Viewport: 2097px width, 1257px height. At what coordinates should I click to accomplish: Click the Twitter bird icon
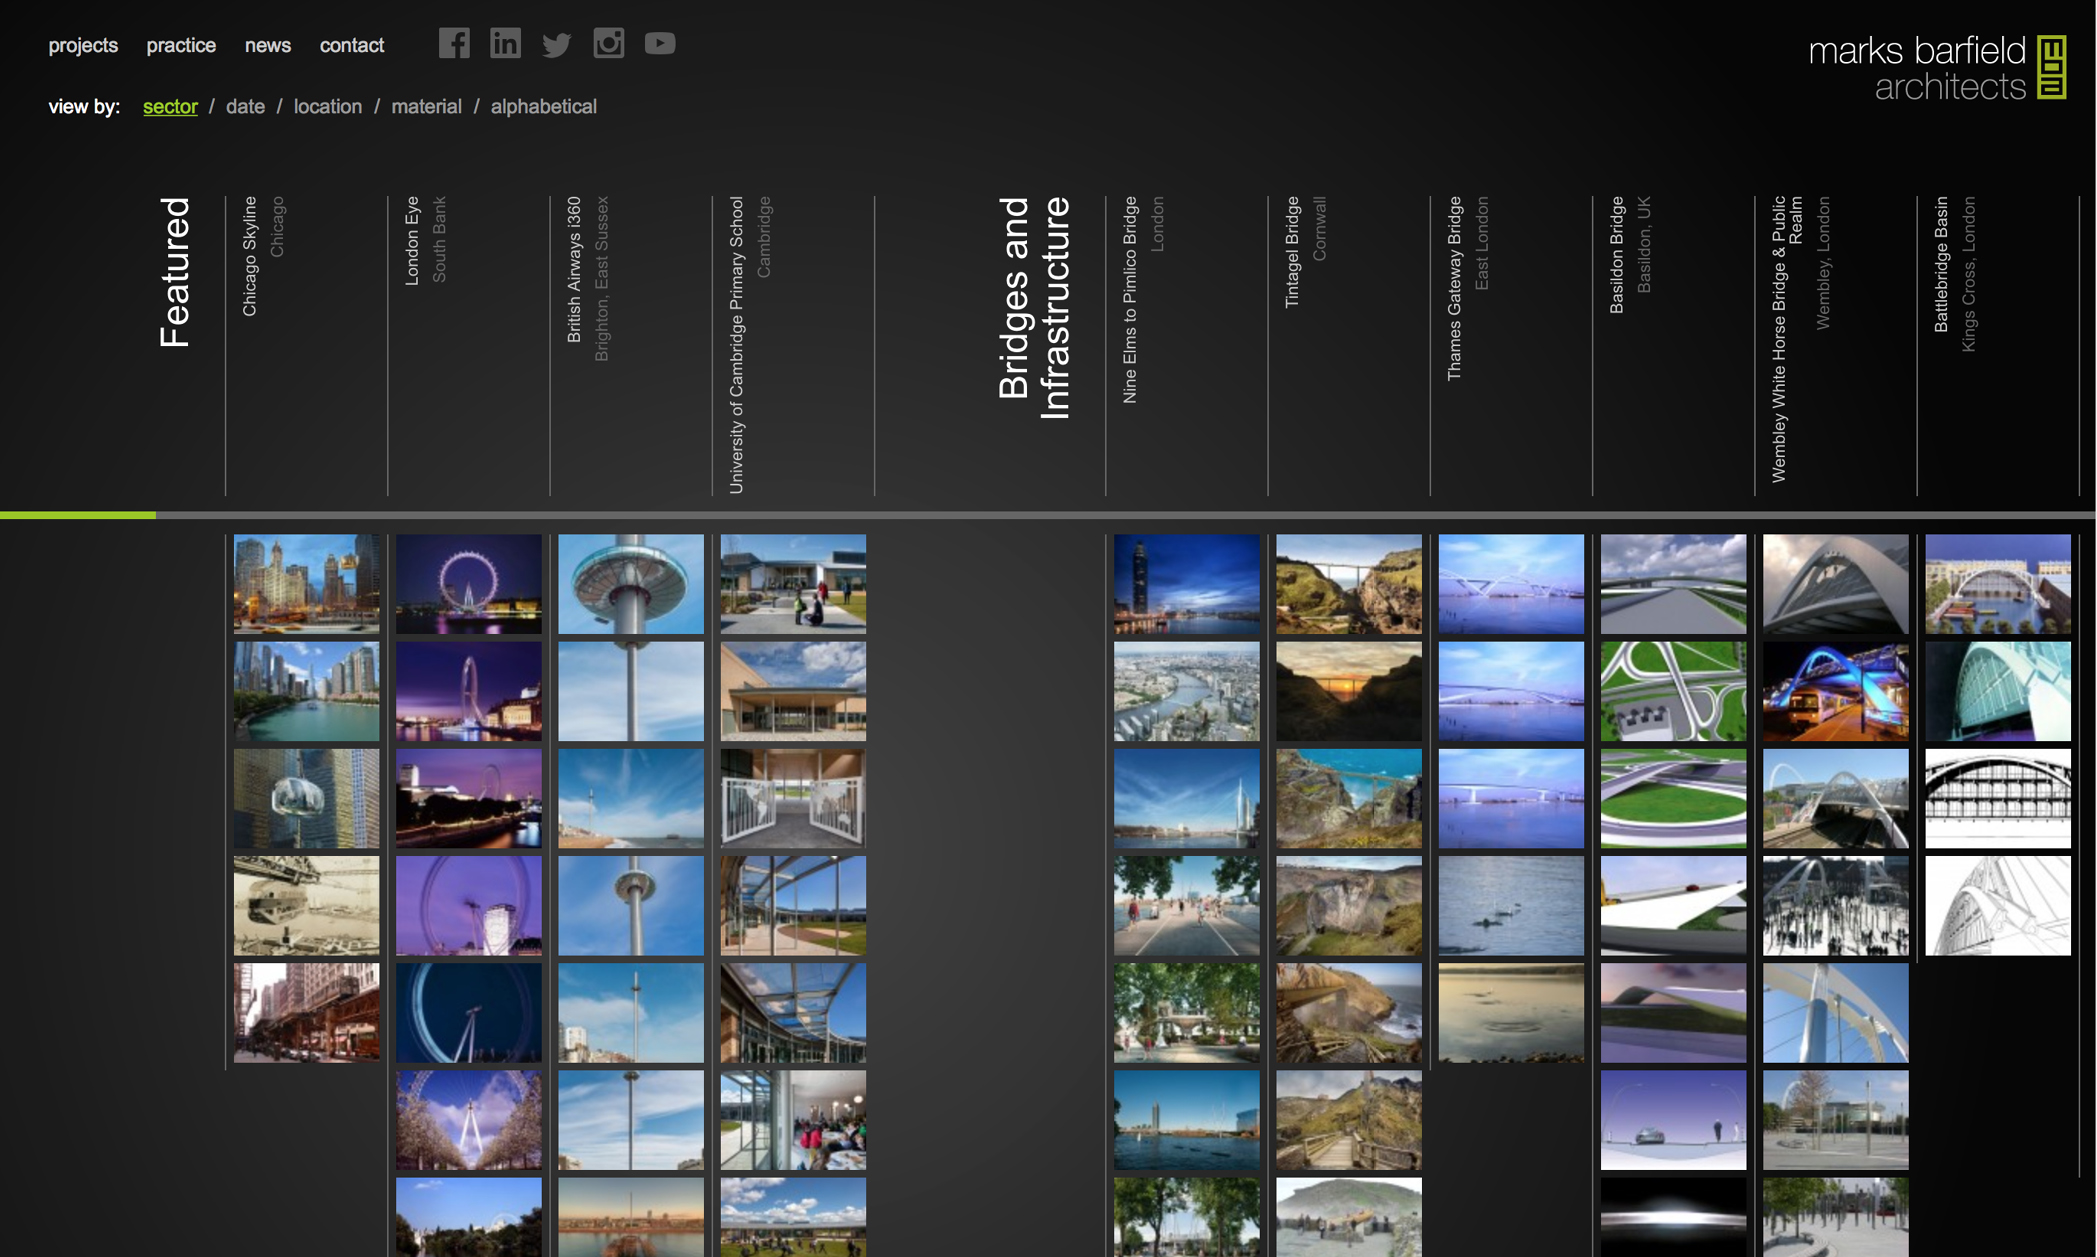pos(556,45)
